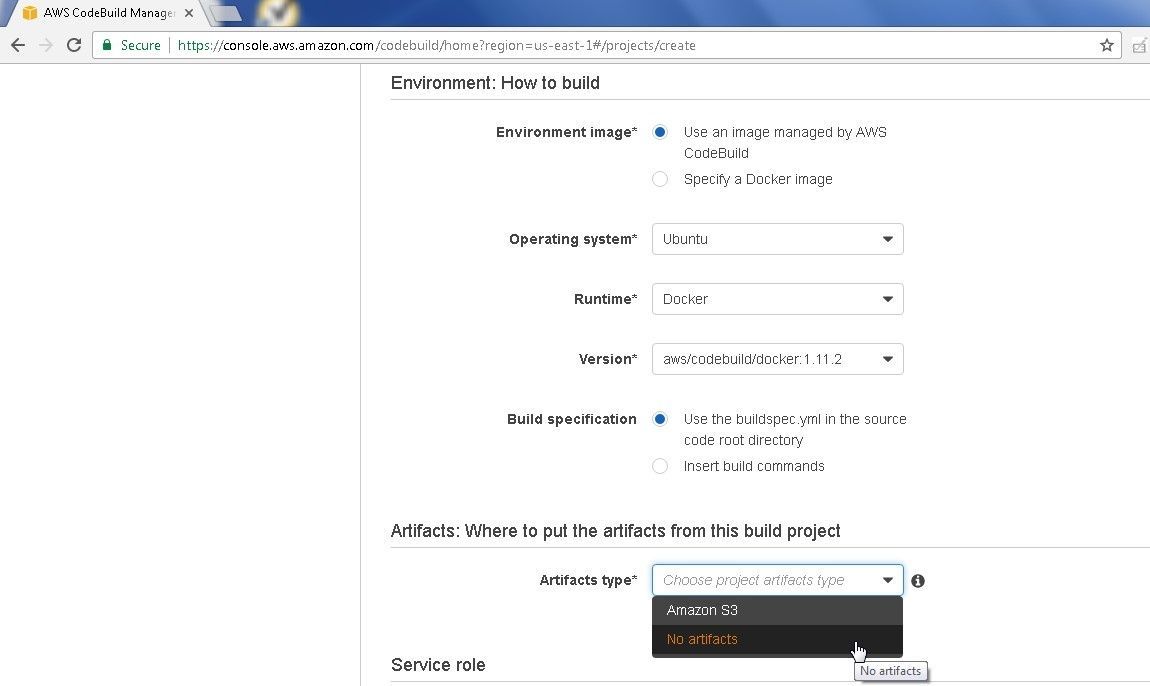This screenshot has width=1150, height=686.
Task: Click the browser forward arrow
Action: [46, 45]
